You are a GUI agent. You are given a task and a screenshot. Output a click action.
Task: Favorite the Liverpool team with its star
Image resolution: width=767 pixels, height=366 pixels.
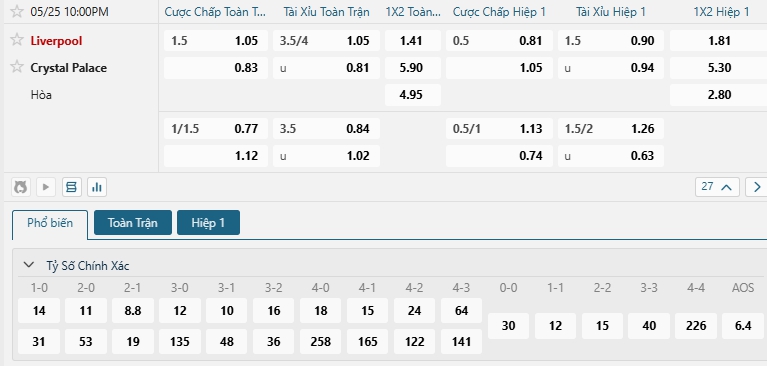(17, 40)
